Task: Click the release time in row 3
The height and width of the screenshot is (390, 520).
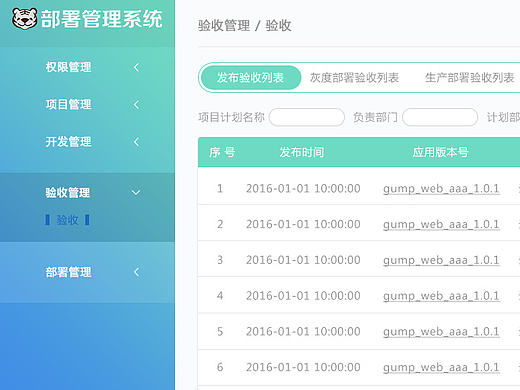Action: [303, 260]
